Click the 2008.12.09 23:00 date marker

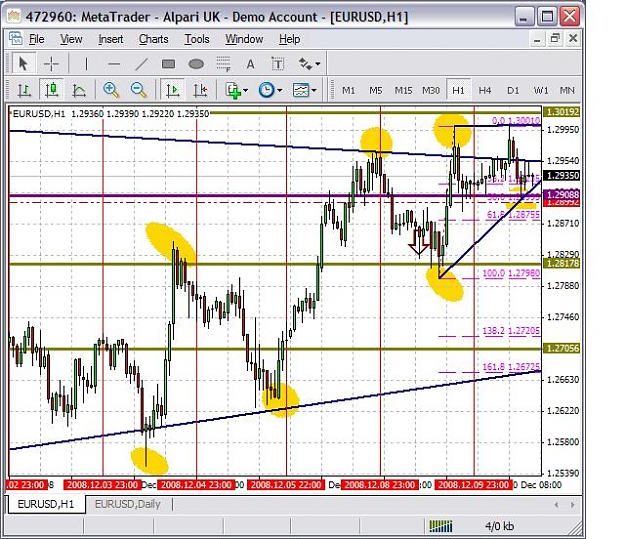[474, 485]
